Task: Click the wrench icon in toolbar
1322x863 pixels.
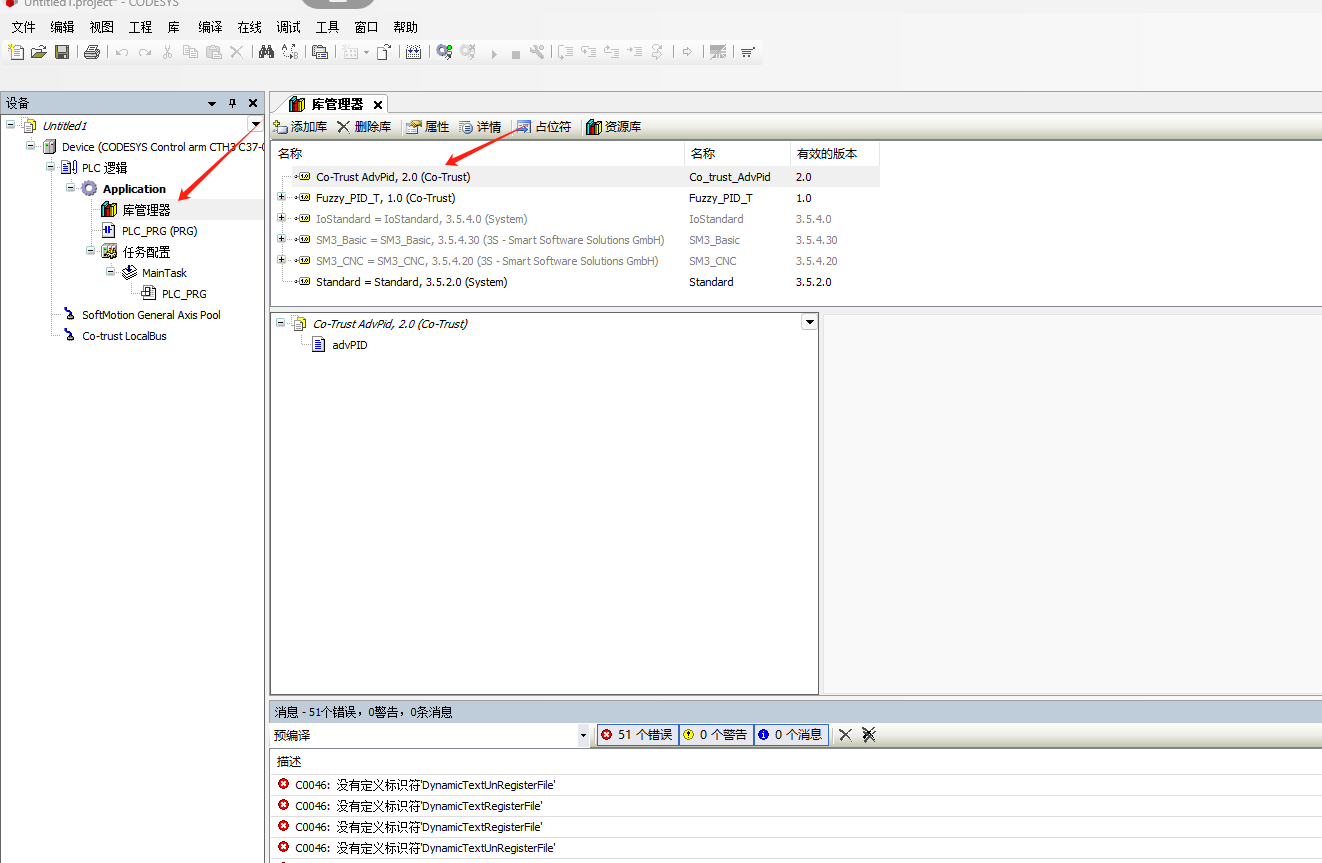Action: click(x=536, y=52)
